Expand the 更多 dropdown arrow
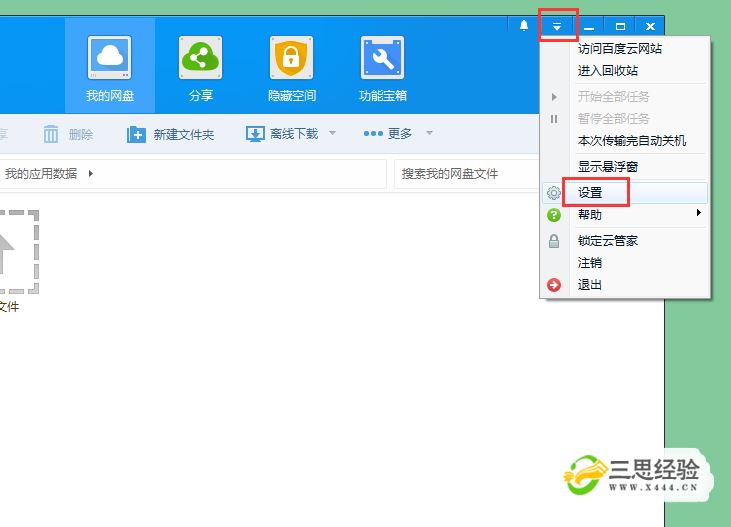The image size is (731, 527). (429, 133)
